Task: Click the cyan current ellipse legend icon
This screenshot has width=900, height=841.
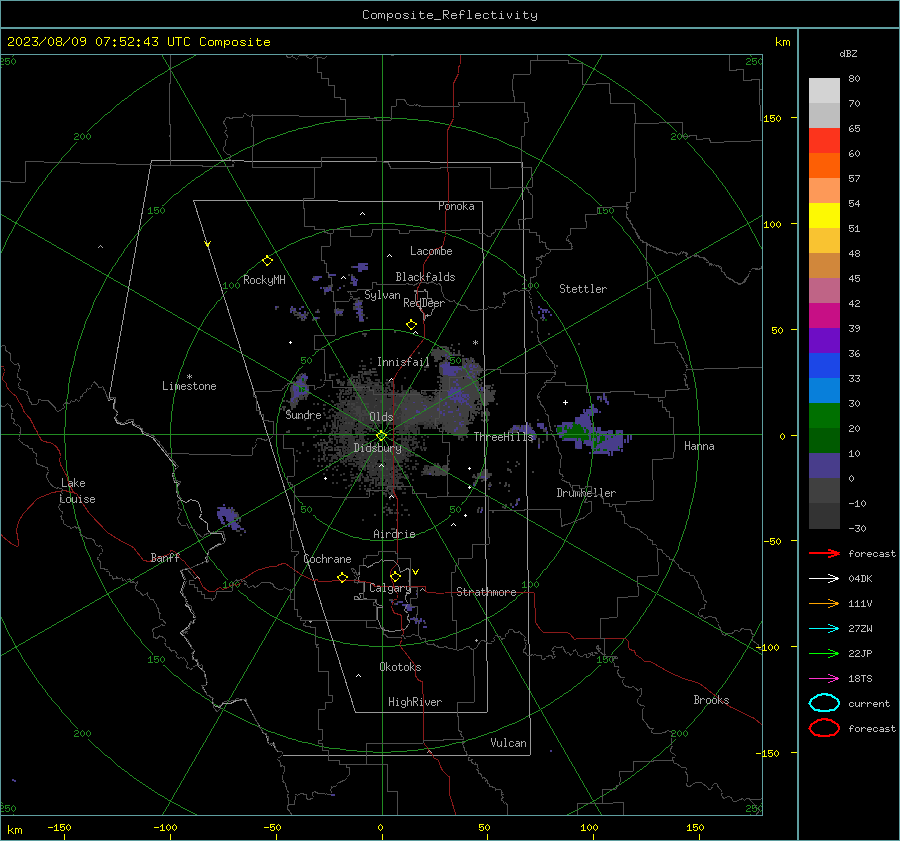Action: coord(824,703)
